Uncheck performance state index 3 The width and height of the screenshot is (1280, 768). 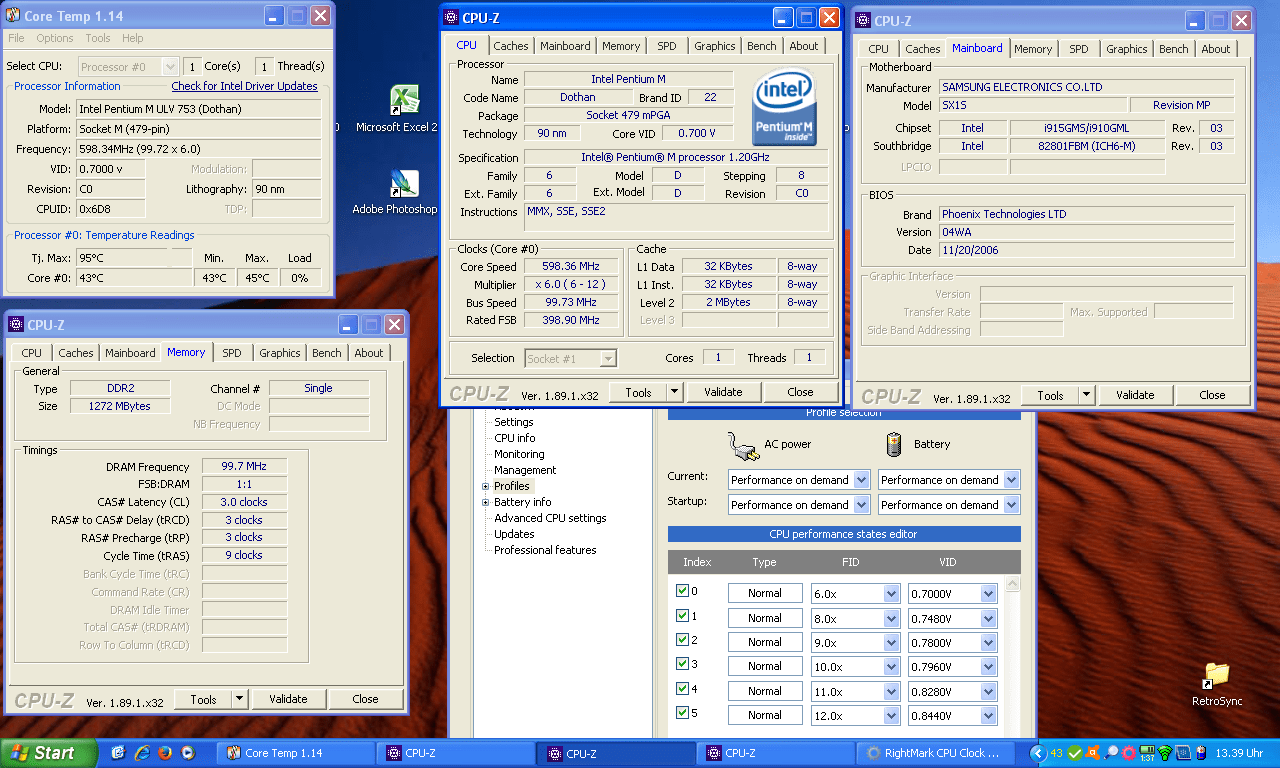[682, 664]
